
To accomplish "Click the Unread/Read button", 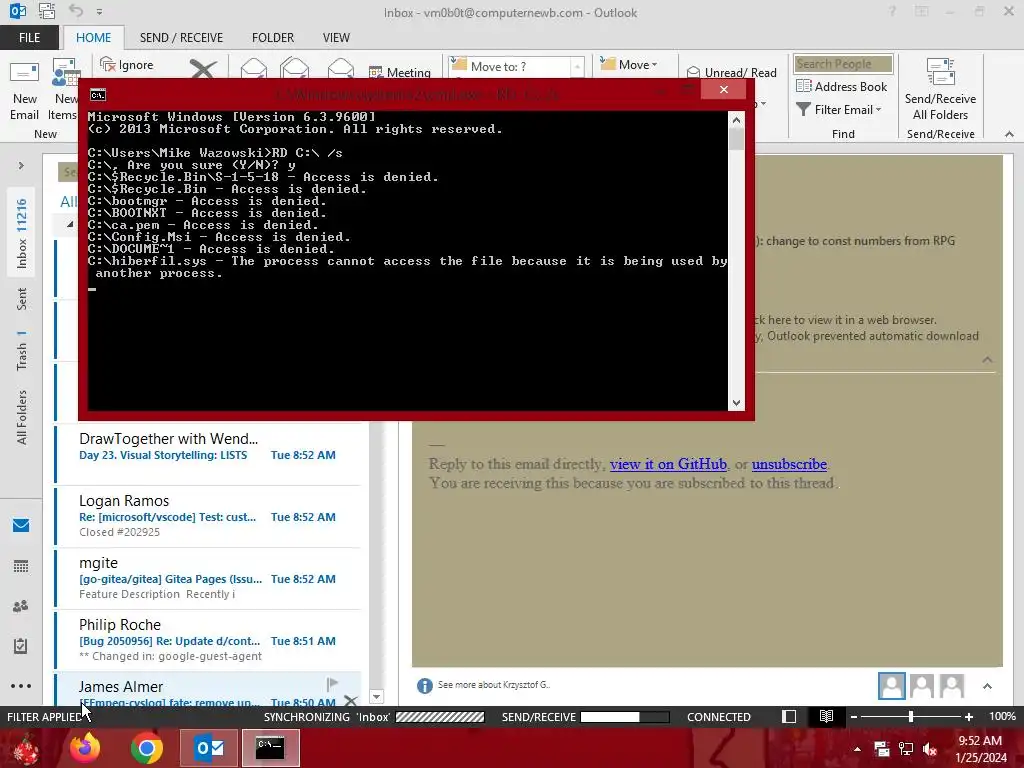I will coord(731,72).
